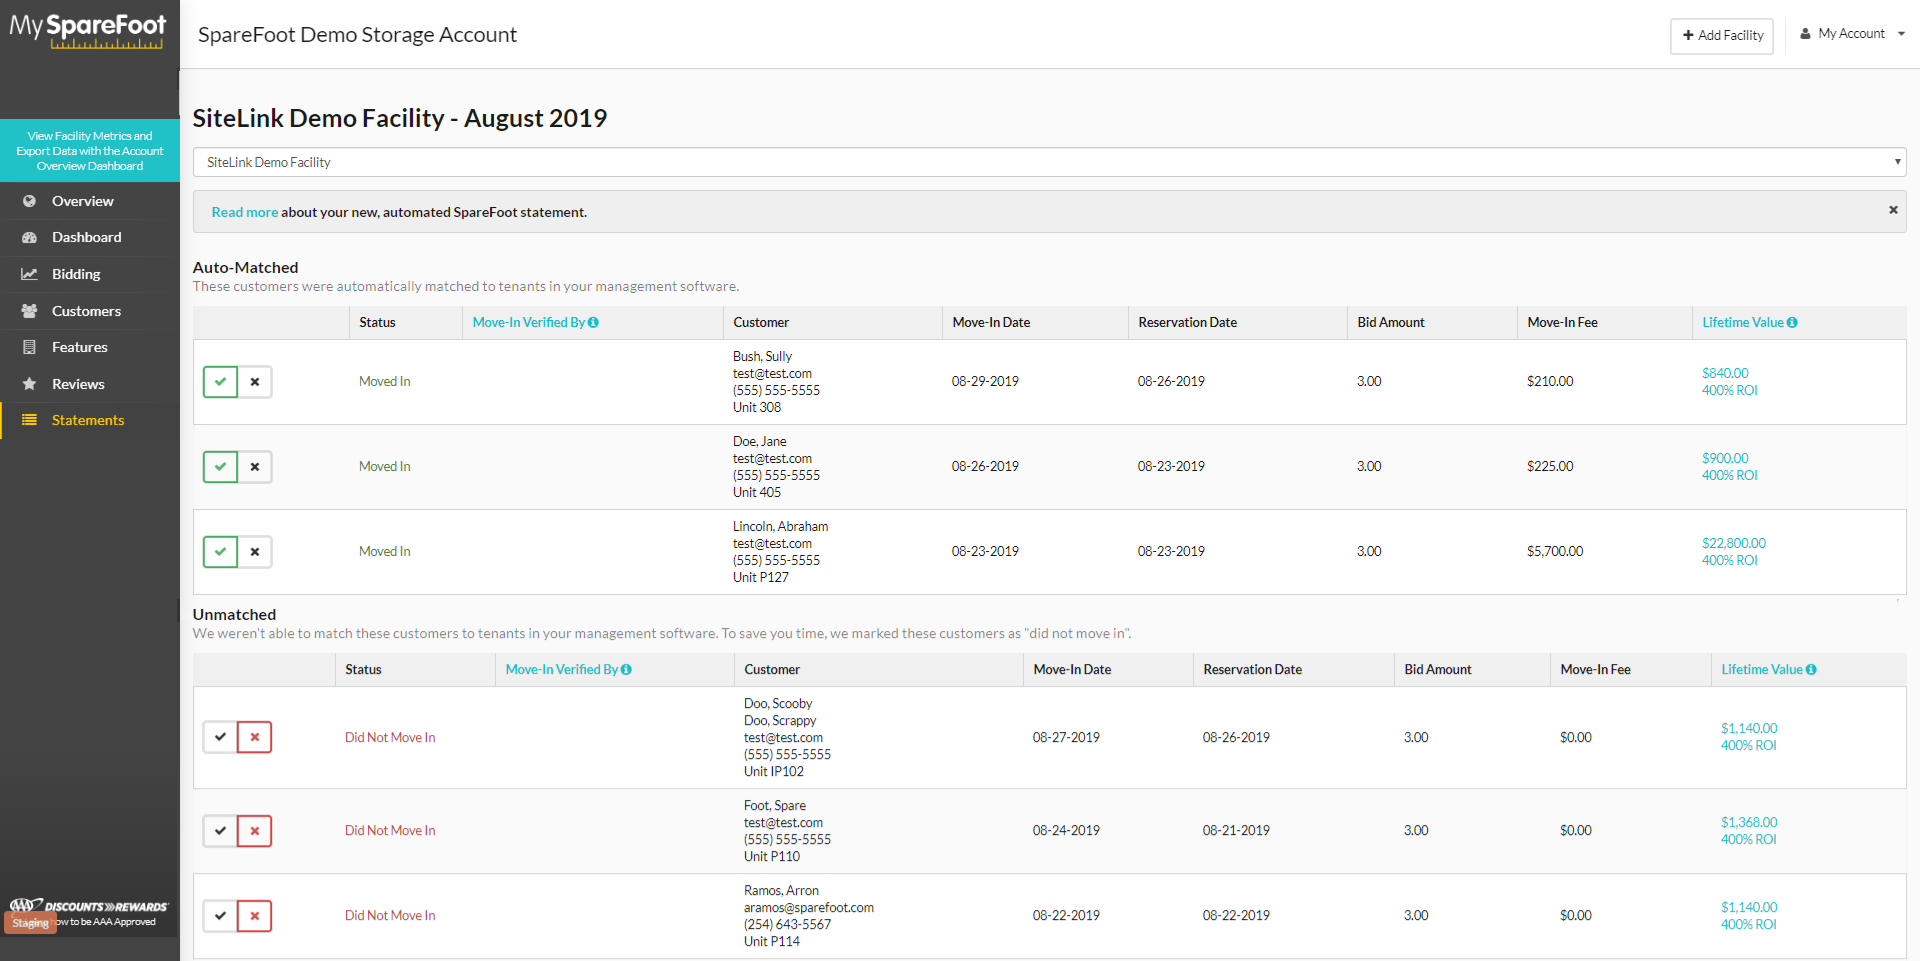1920x961 pixels.
Task: Click the Overview sidebar icon
Action: (x=29, y=201)
